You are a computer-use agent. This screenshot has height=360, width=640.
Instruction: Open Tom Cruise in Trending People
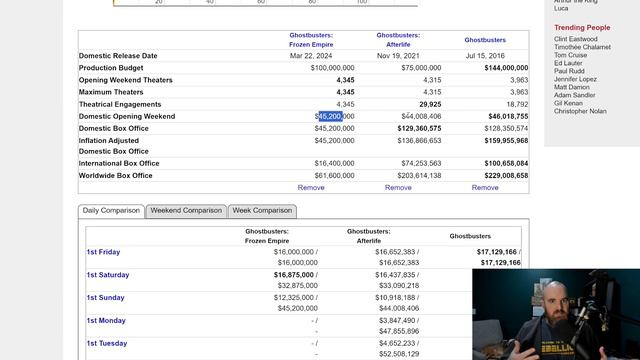coord(570,55)
